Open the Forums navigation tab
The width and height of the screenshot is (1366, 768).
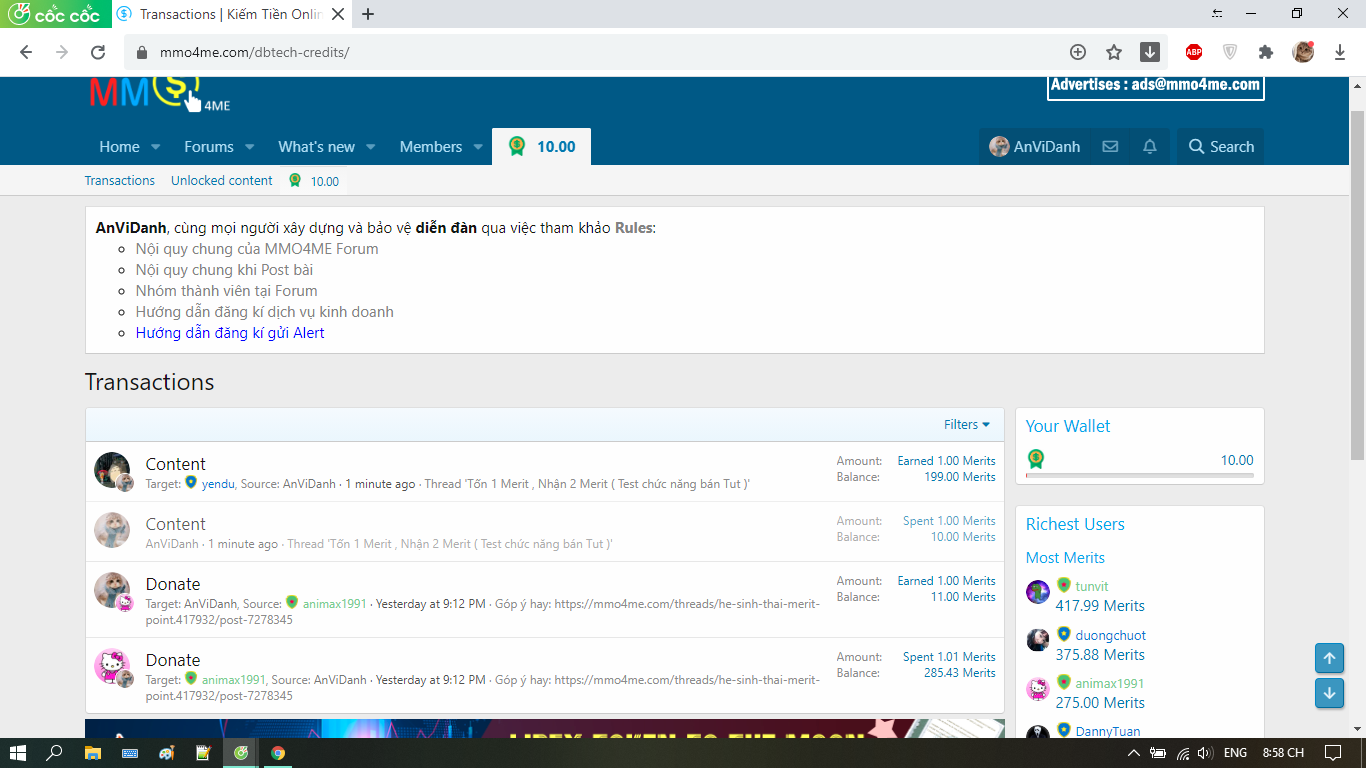point(208,146)
